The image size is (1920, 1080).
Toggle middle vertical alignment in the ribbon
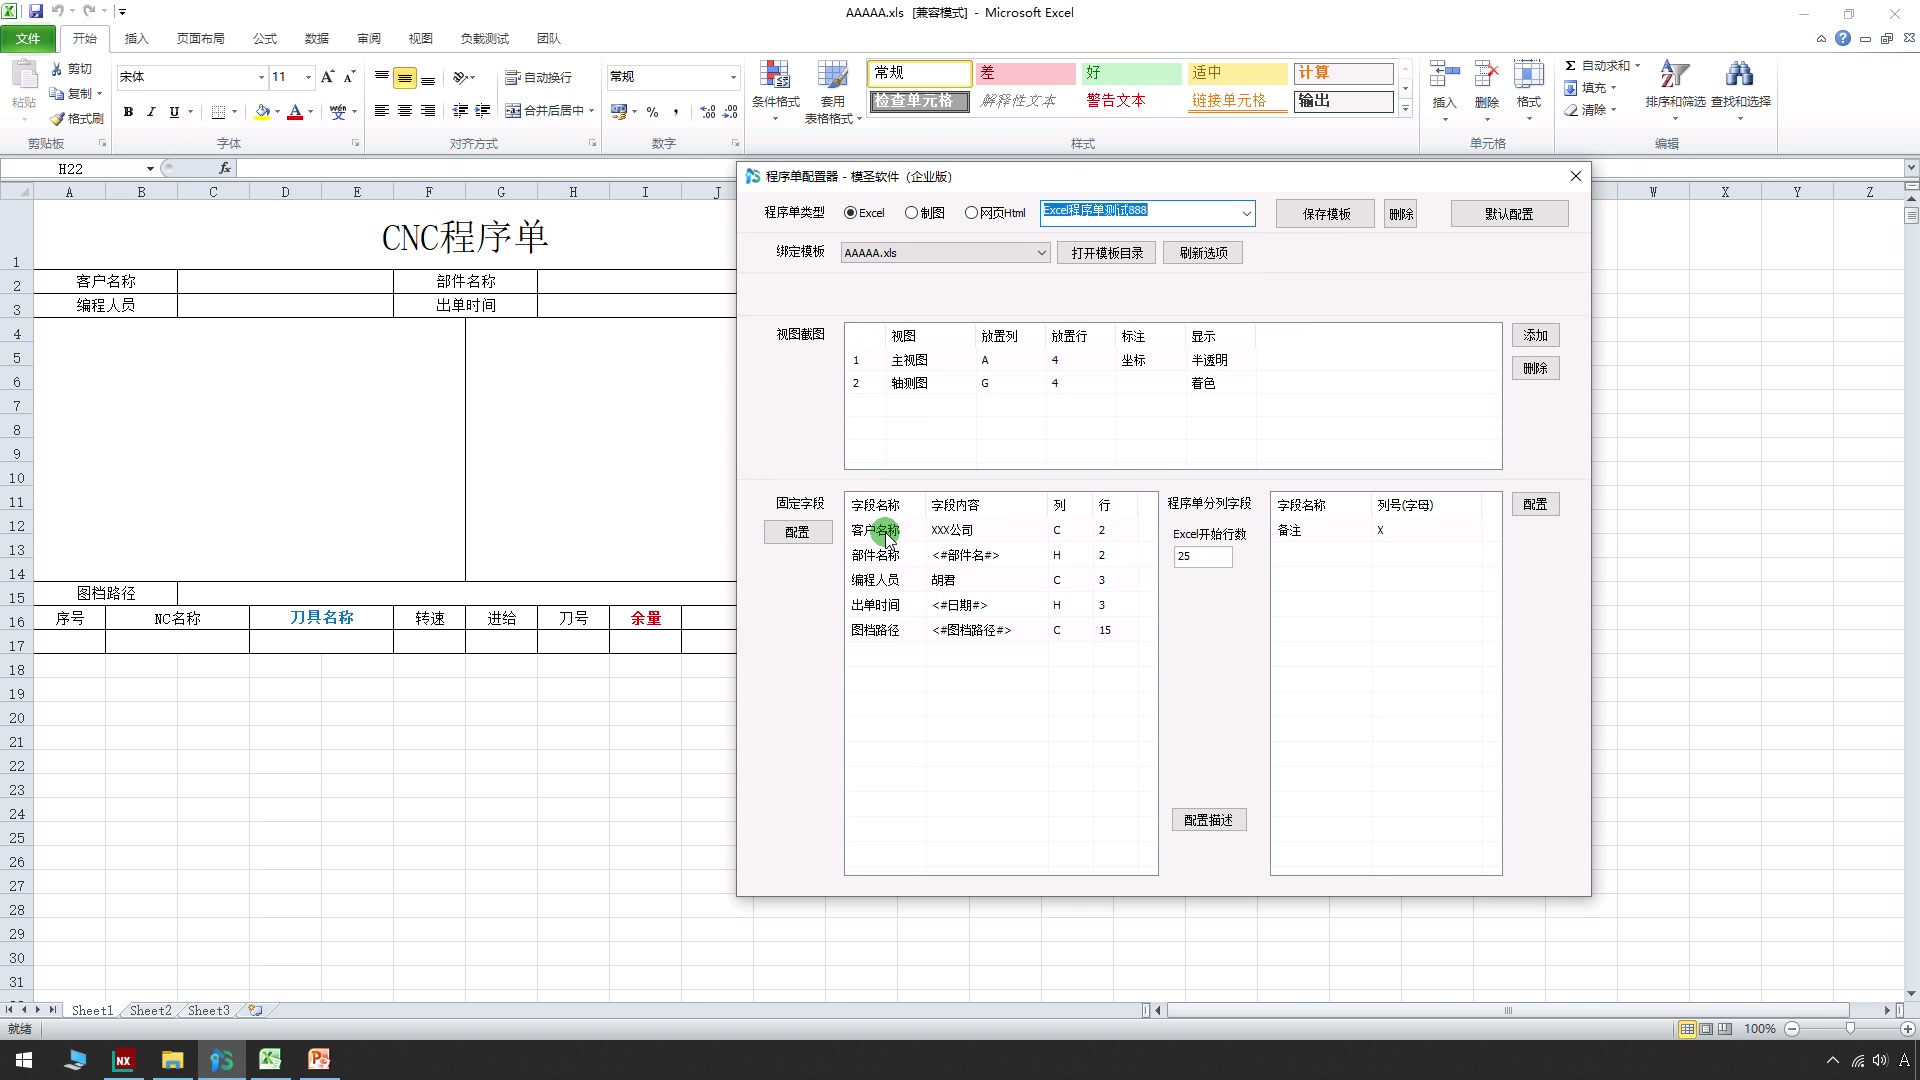point(405,77)
